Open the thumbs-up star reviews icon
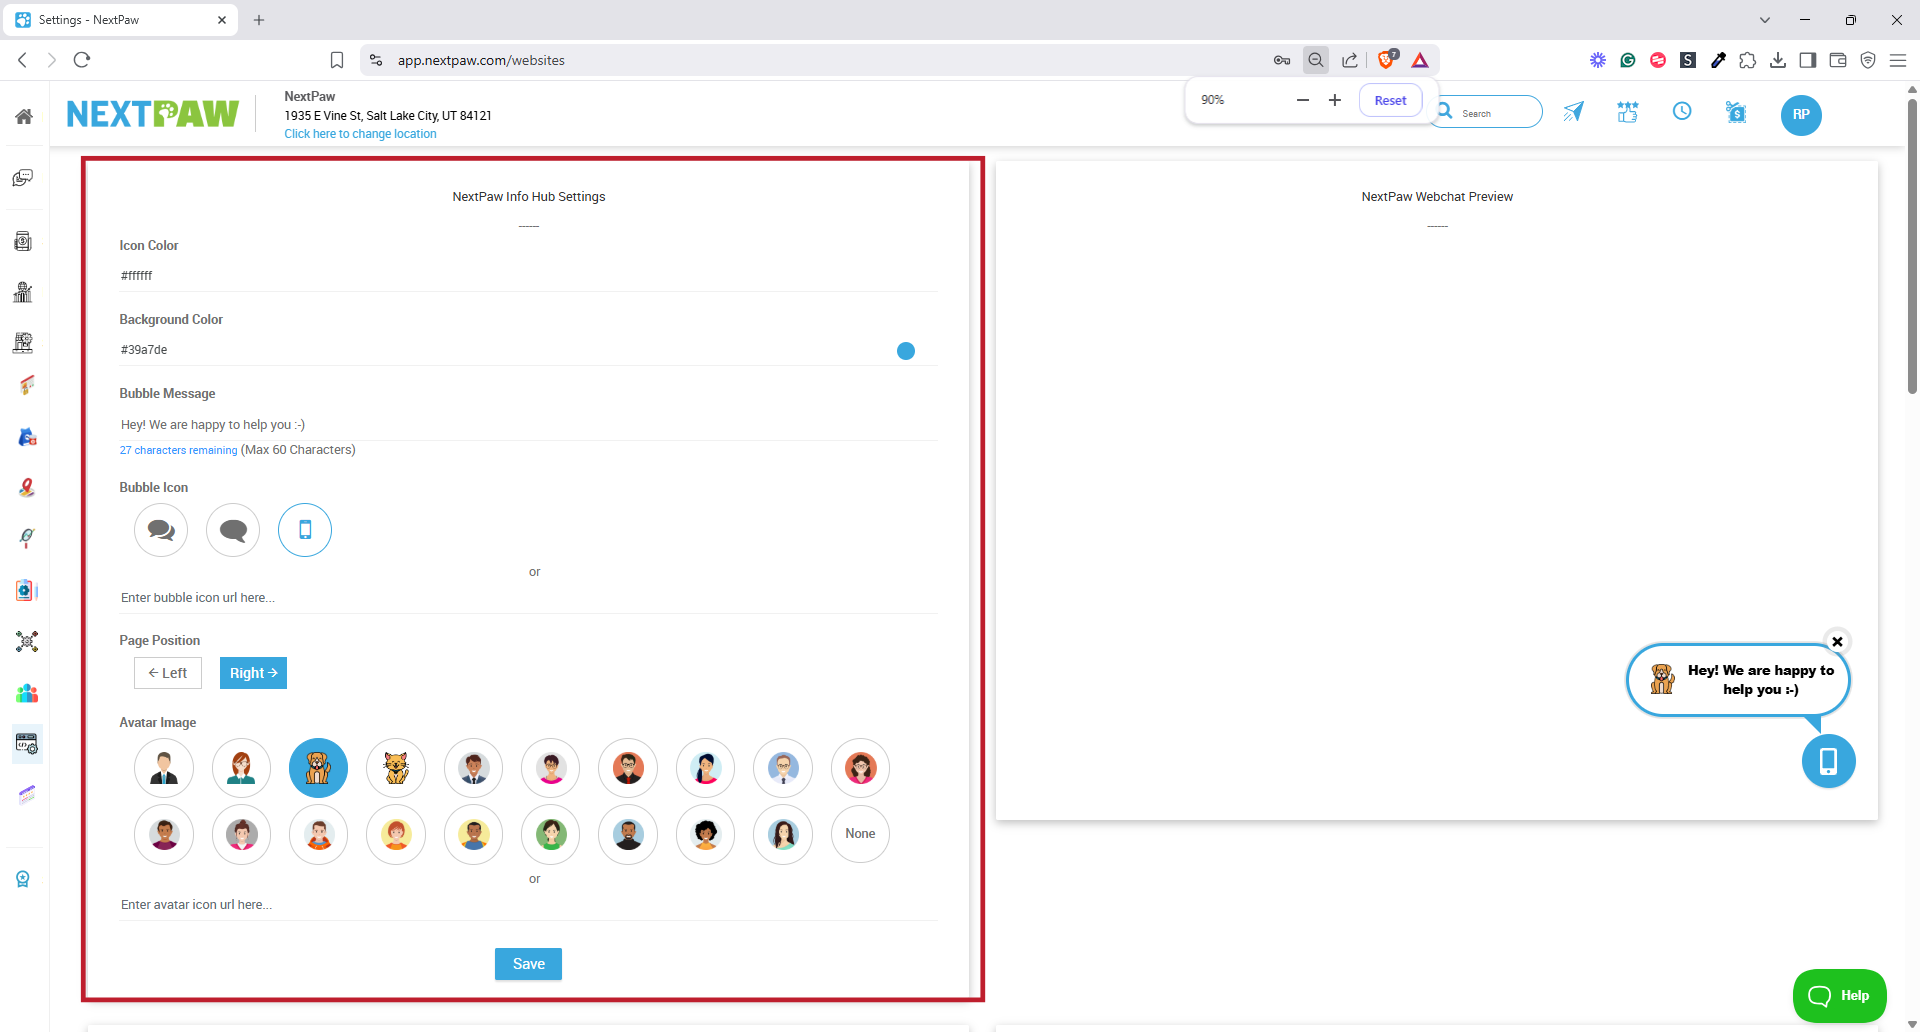The height and width of the screenshot is (1032, 1920). (x=1628, y=112)
